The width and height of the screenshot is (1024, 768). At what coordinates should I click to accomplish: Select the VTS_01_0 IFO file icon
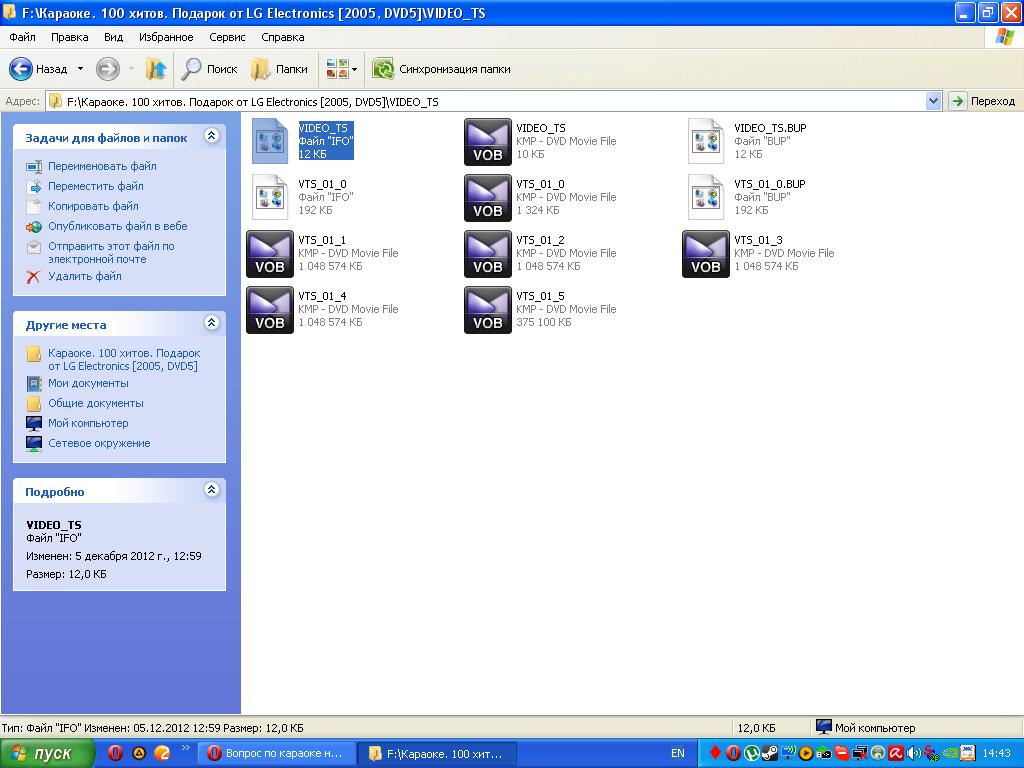pyautogui.click(x=270, y=198)
